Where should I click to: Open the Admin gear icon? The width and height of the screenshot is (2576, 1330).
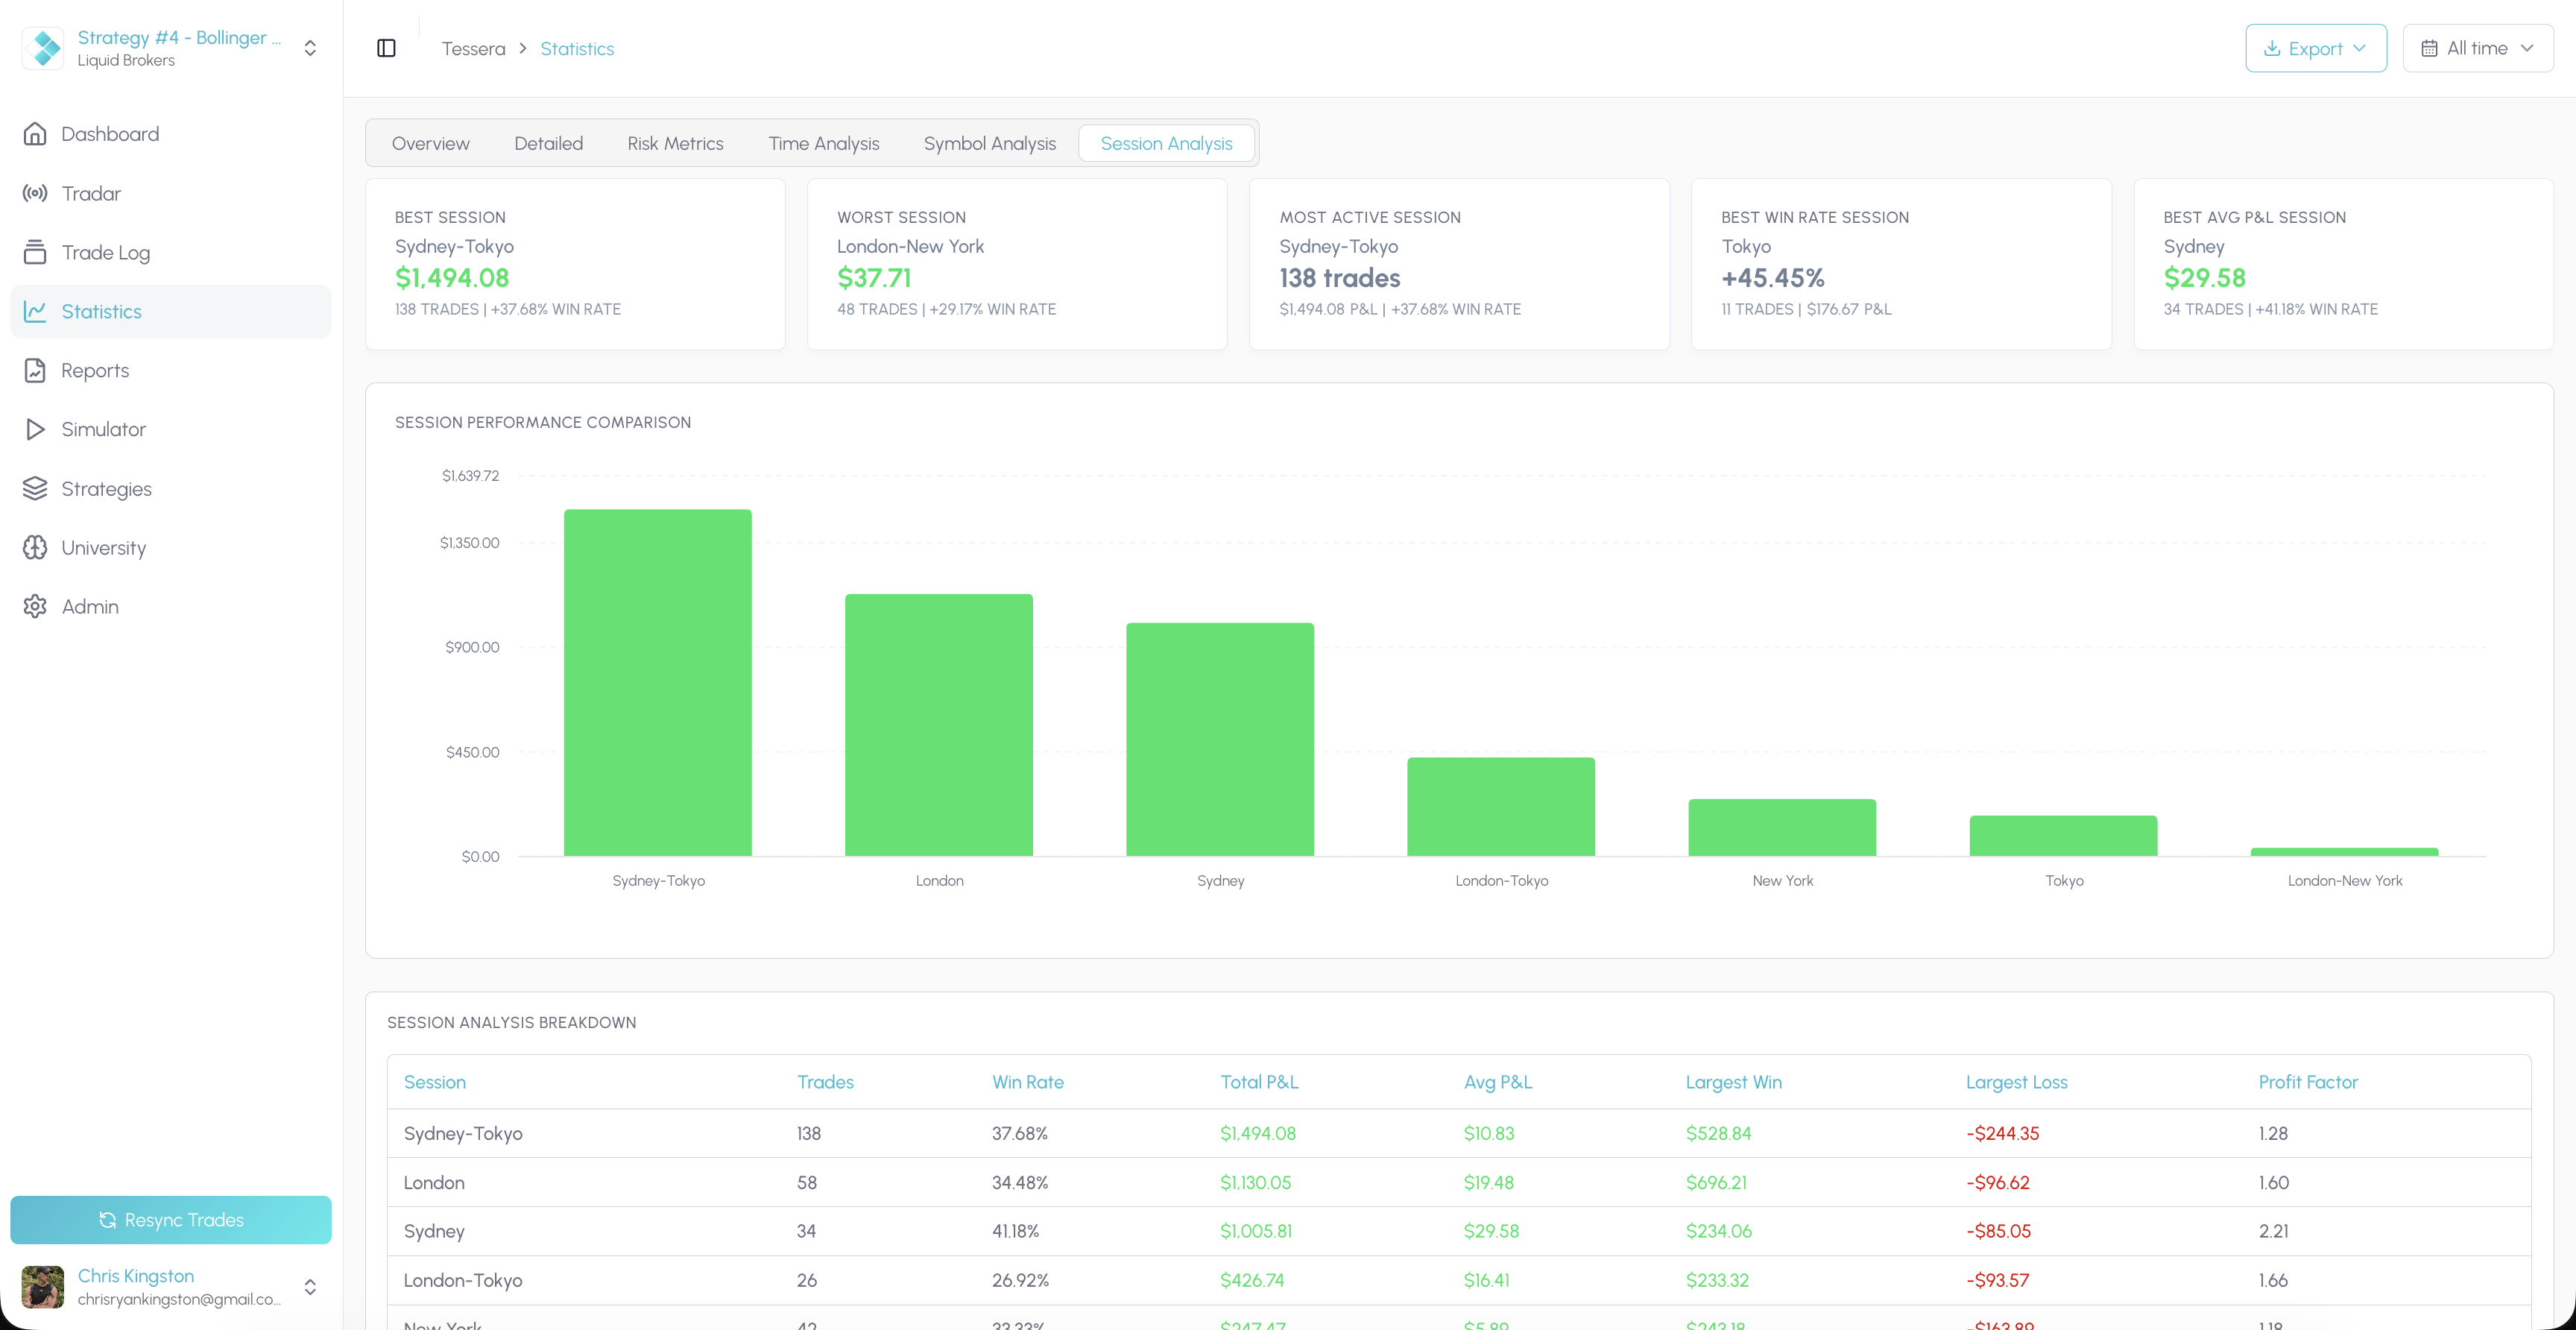coord(35,606)
